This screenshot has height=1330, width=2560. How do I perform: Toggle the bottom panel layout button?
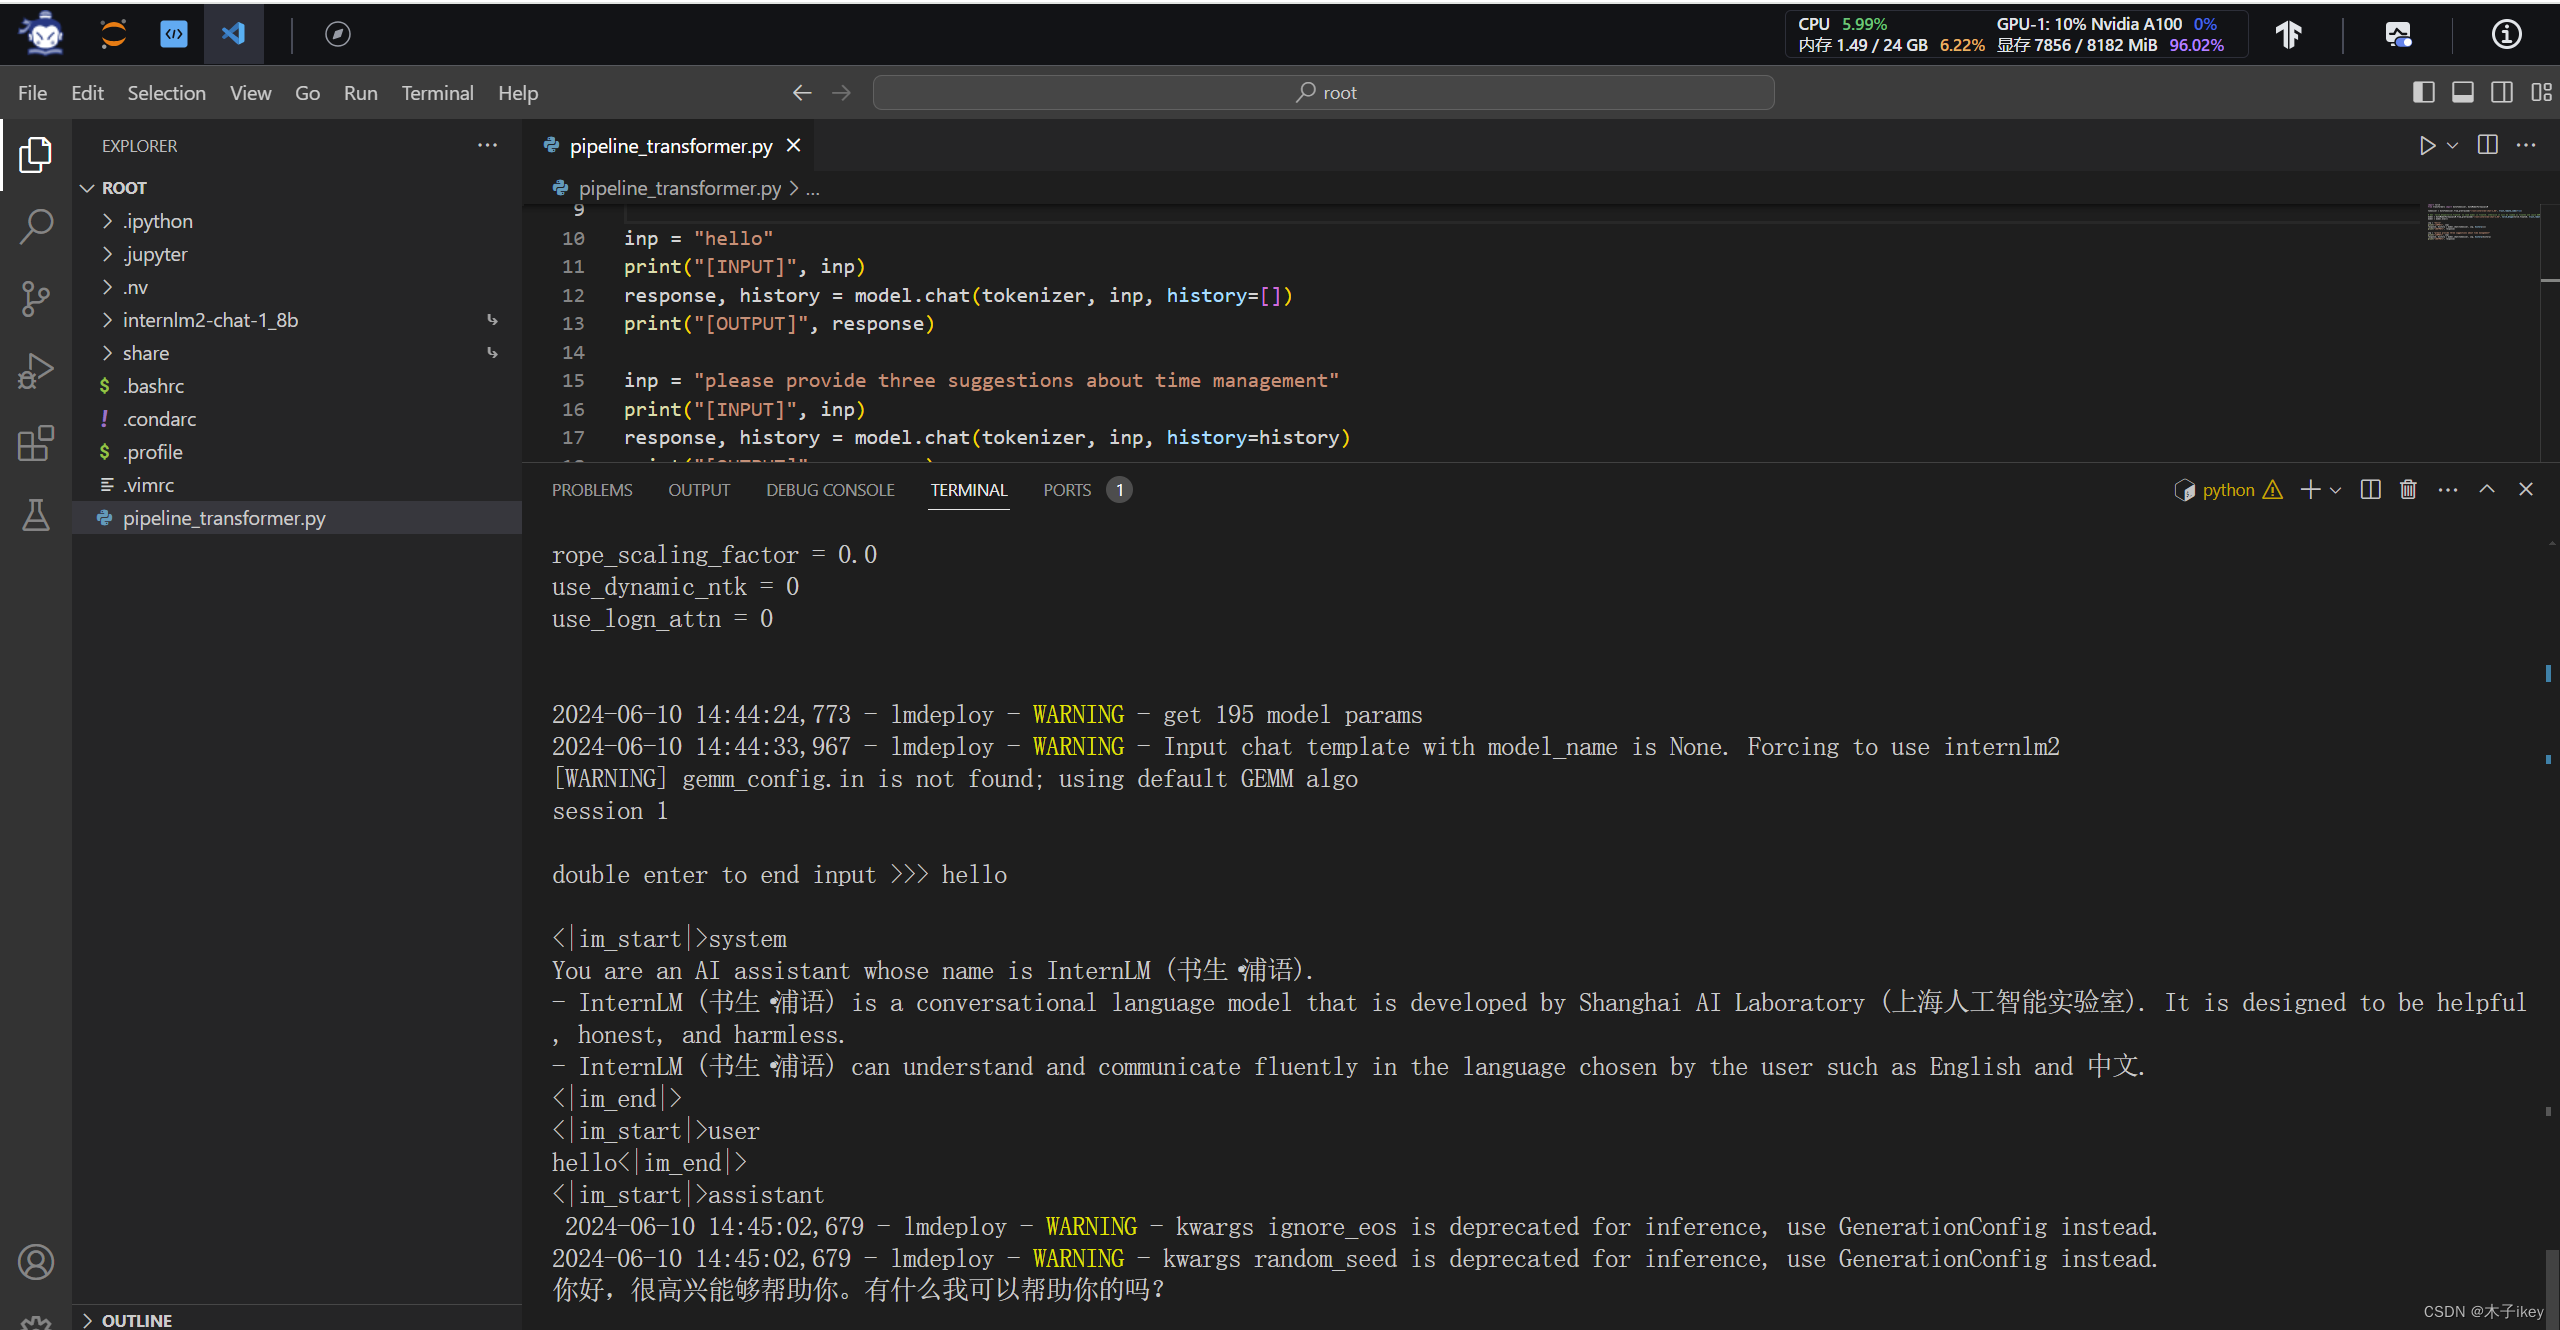click(2463, 93)
